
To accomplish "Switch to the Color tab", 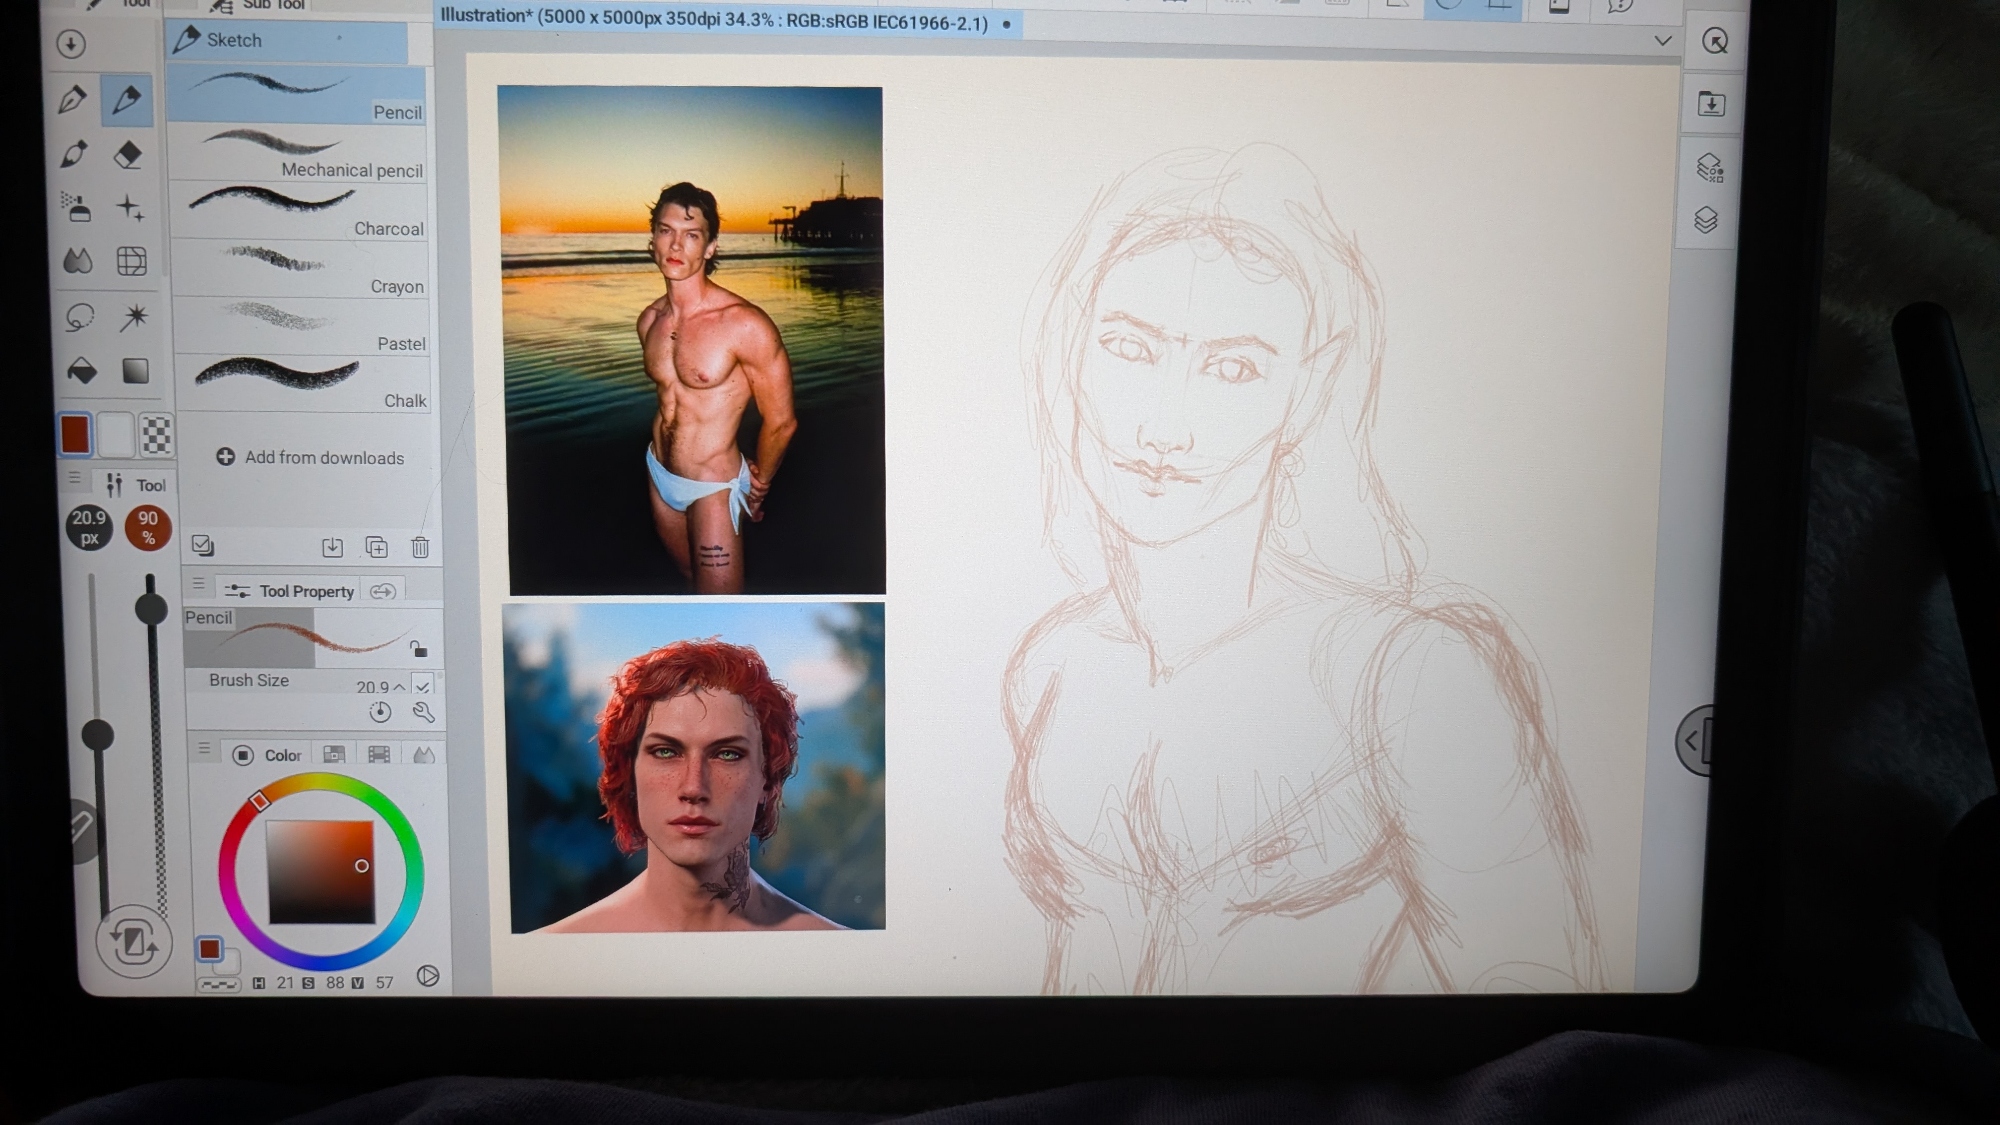I will [267, 755].
